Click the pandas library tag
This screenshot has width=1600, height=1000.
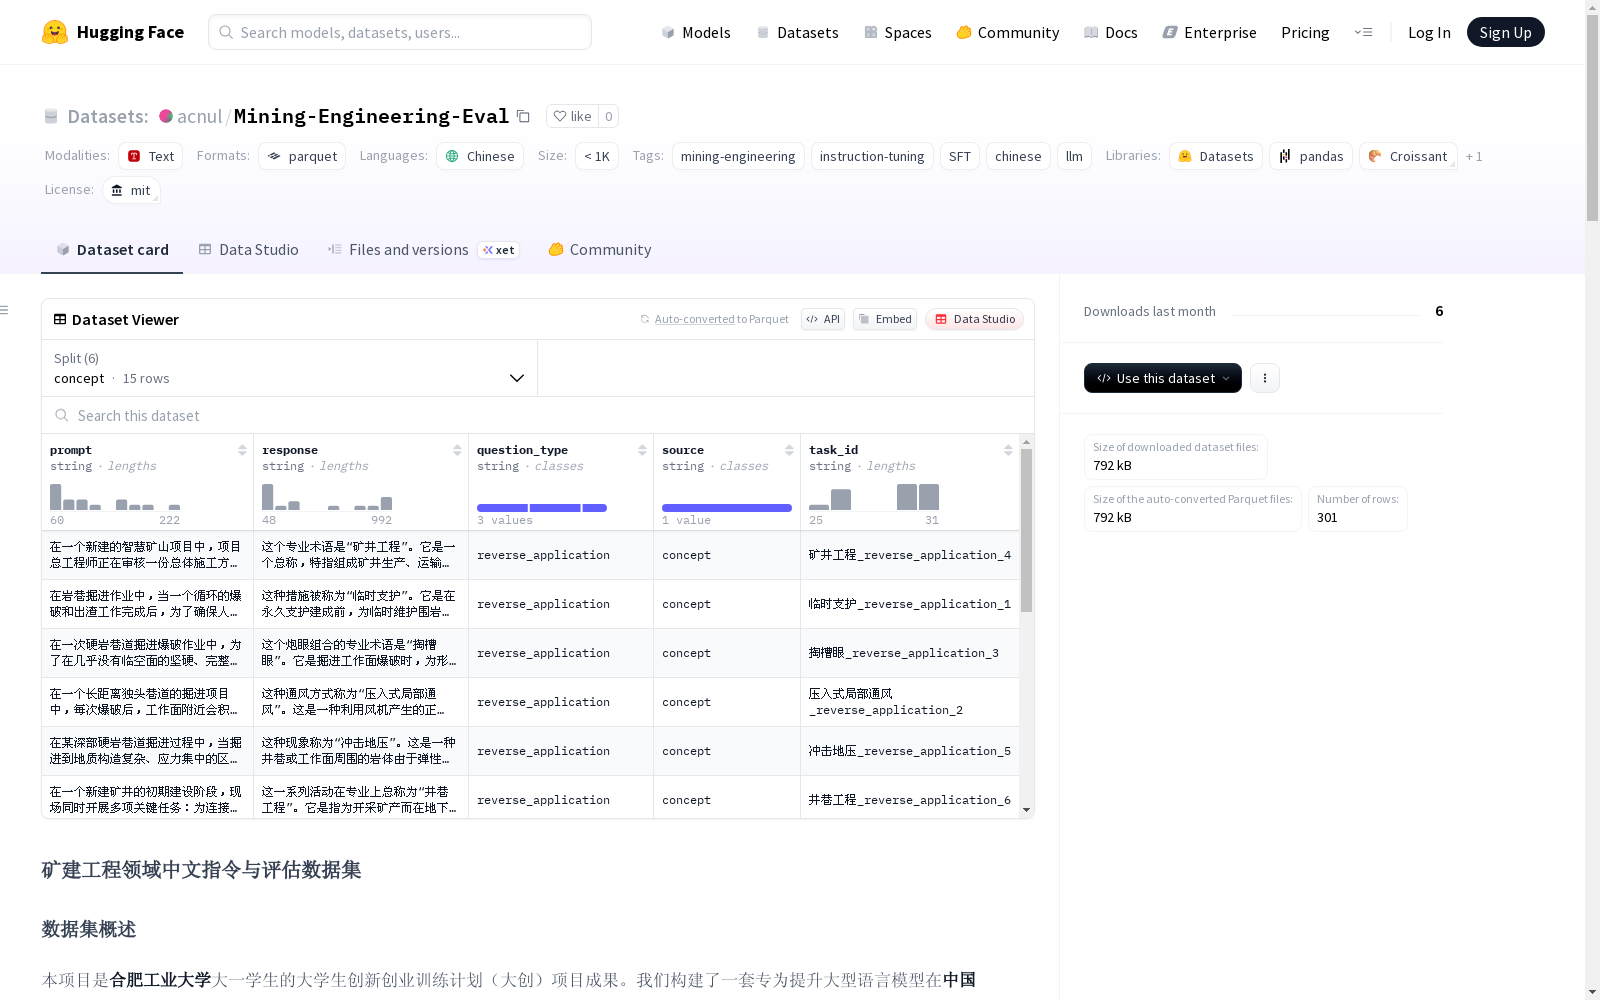click(x=1311, y=156)
